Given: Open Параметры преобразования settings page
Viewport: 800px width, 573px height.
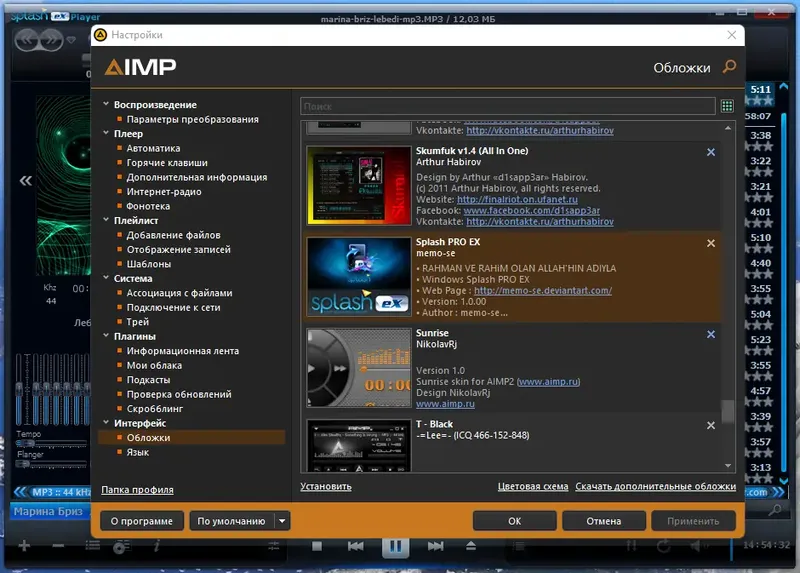Looking at the screenshot, I should point(192,119).
